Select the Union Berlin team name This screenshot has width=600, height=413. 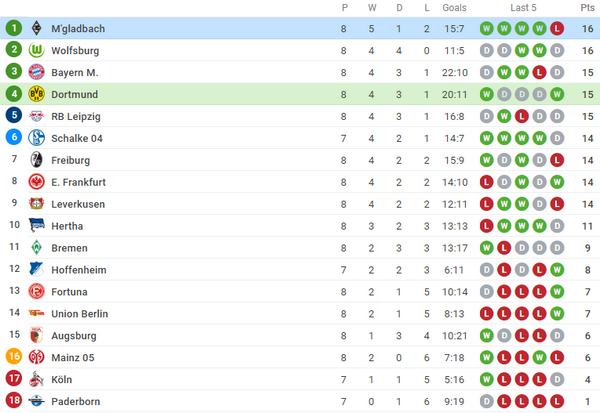click(x=82, y=314)
